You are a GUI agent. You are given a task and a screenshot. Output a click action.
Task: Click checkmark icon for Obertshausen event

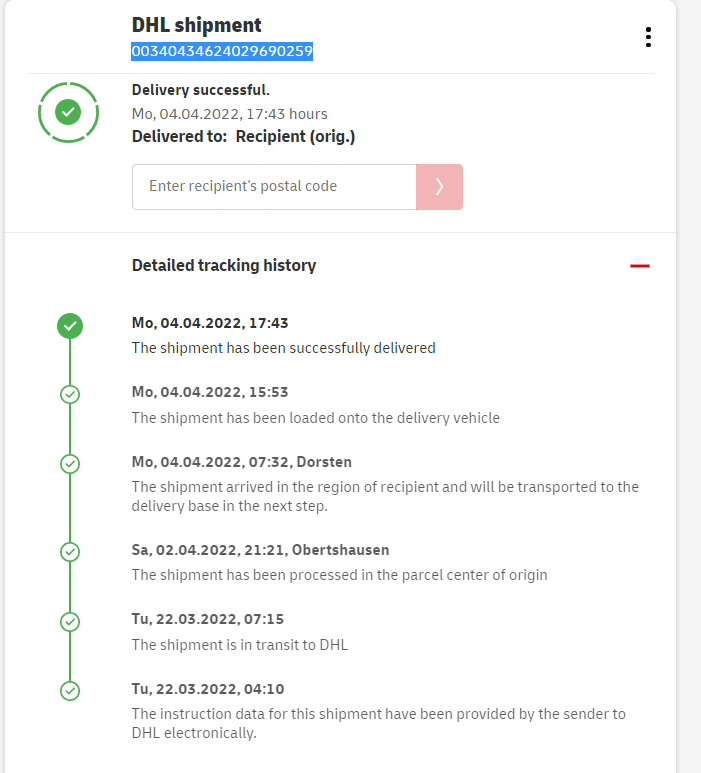pos(70,551)
